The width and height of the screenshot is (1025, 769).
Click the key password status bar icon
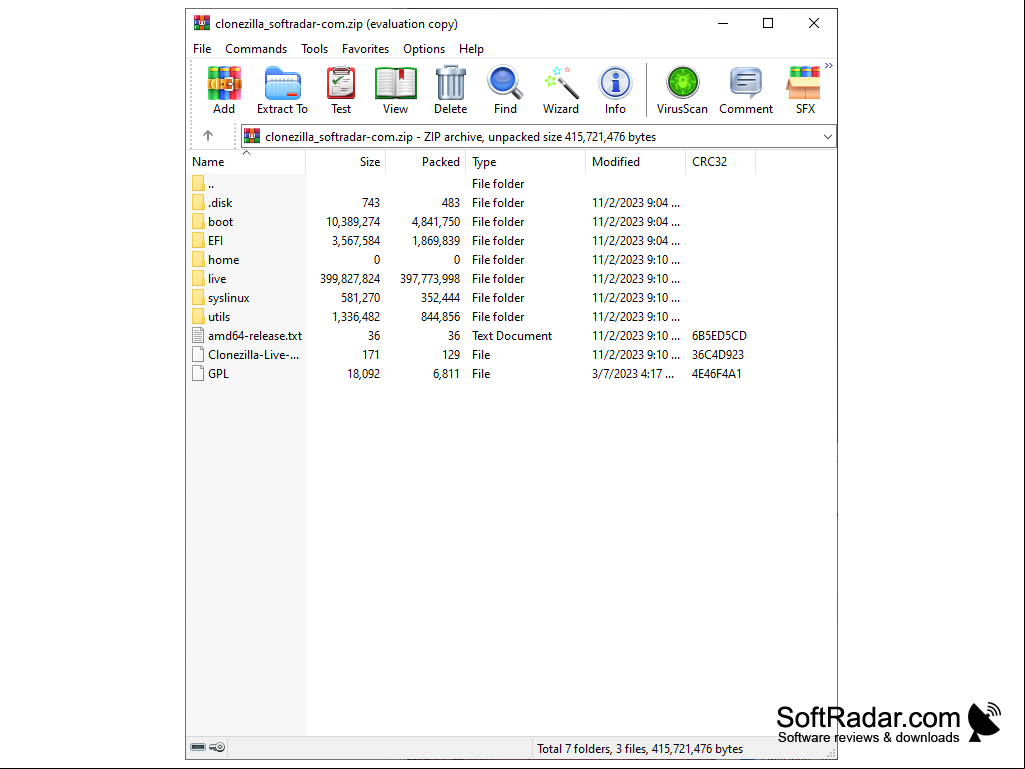[217, 747]
